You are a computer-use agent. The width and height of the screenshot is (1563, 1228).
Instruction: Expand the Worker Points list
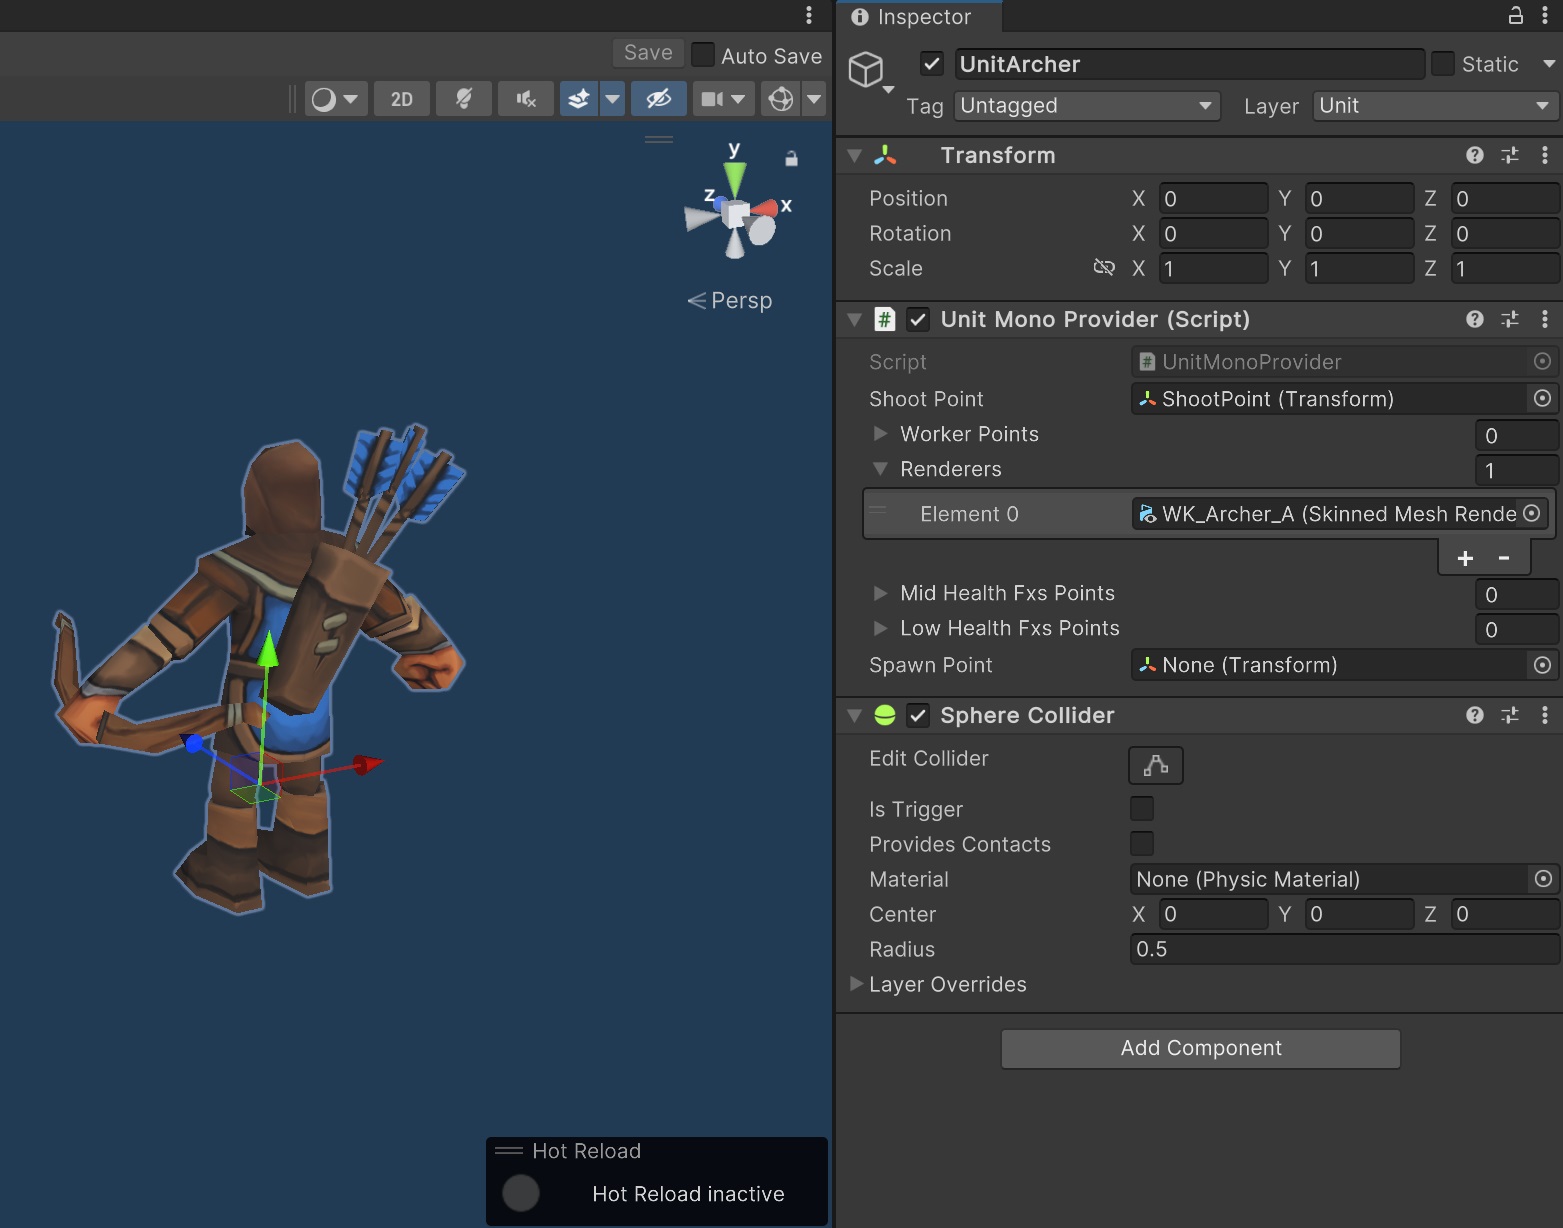tap(880, 434)
